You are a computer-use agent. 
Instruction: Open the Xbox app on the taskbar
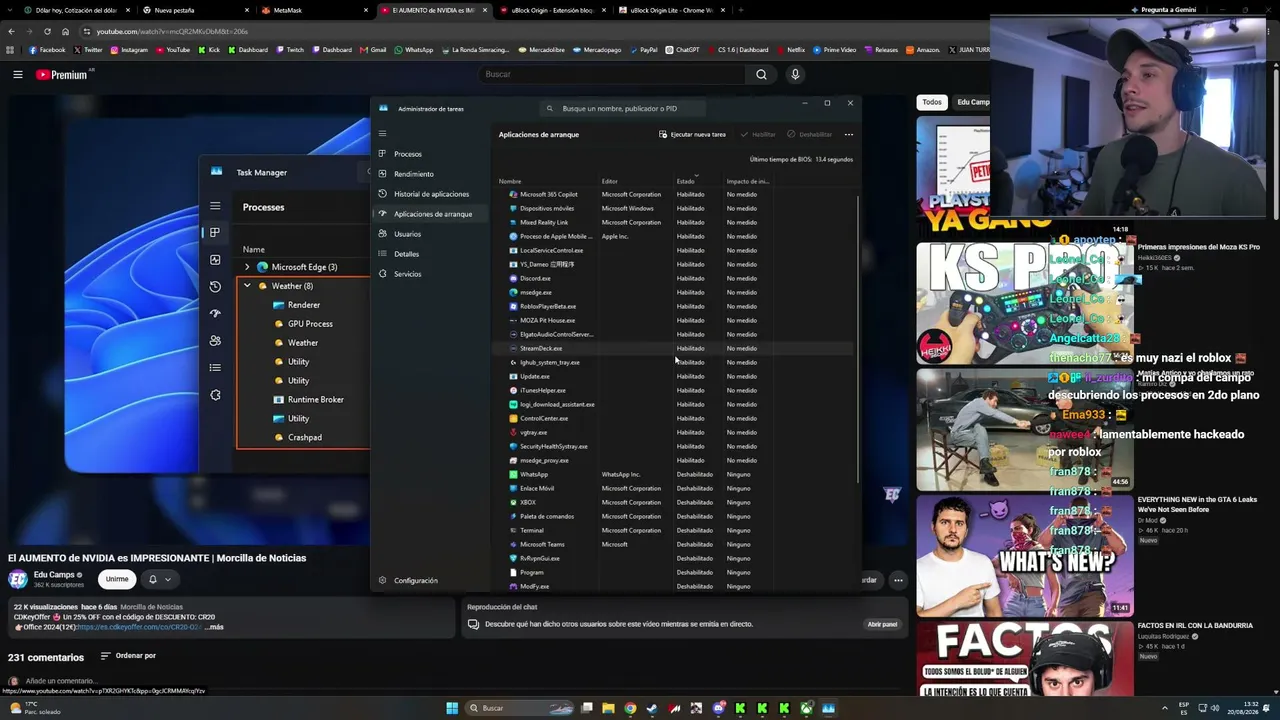pos(806,708)
